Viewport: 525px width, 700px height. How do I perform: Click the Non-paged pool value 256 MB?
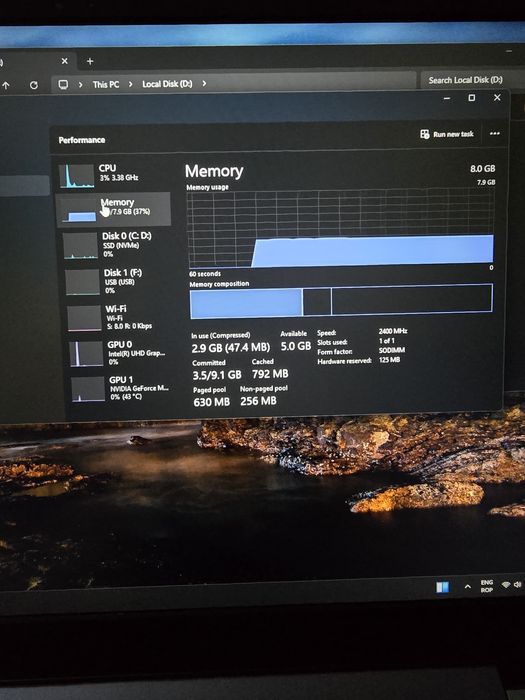click(258, 401)
